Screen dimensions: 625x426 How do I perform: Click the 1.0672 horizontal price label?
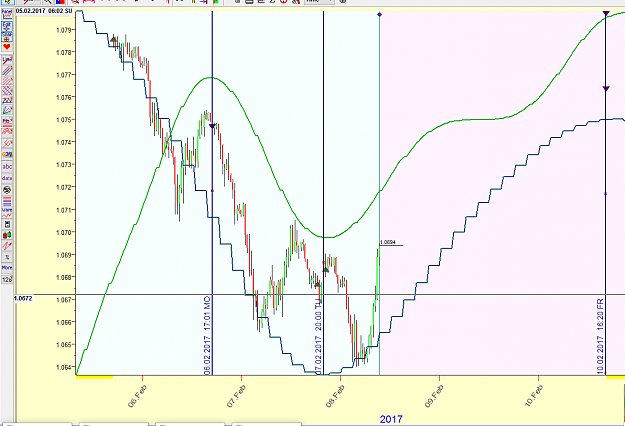[x=23, y=298]
